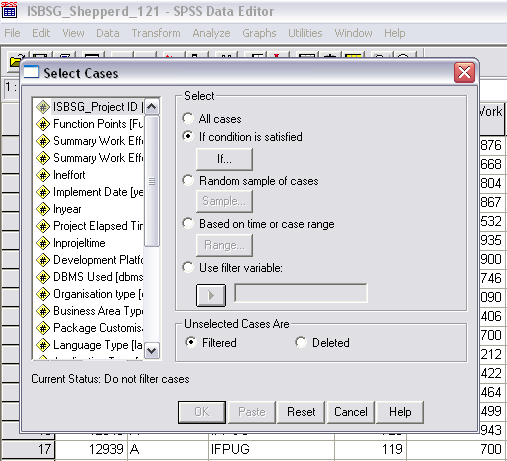Screen dimensions: 507x461
Task: Reset the Select Cases dialog
Action: [x=301, y=412]
